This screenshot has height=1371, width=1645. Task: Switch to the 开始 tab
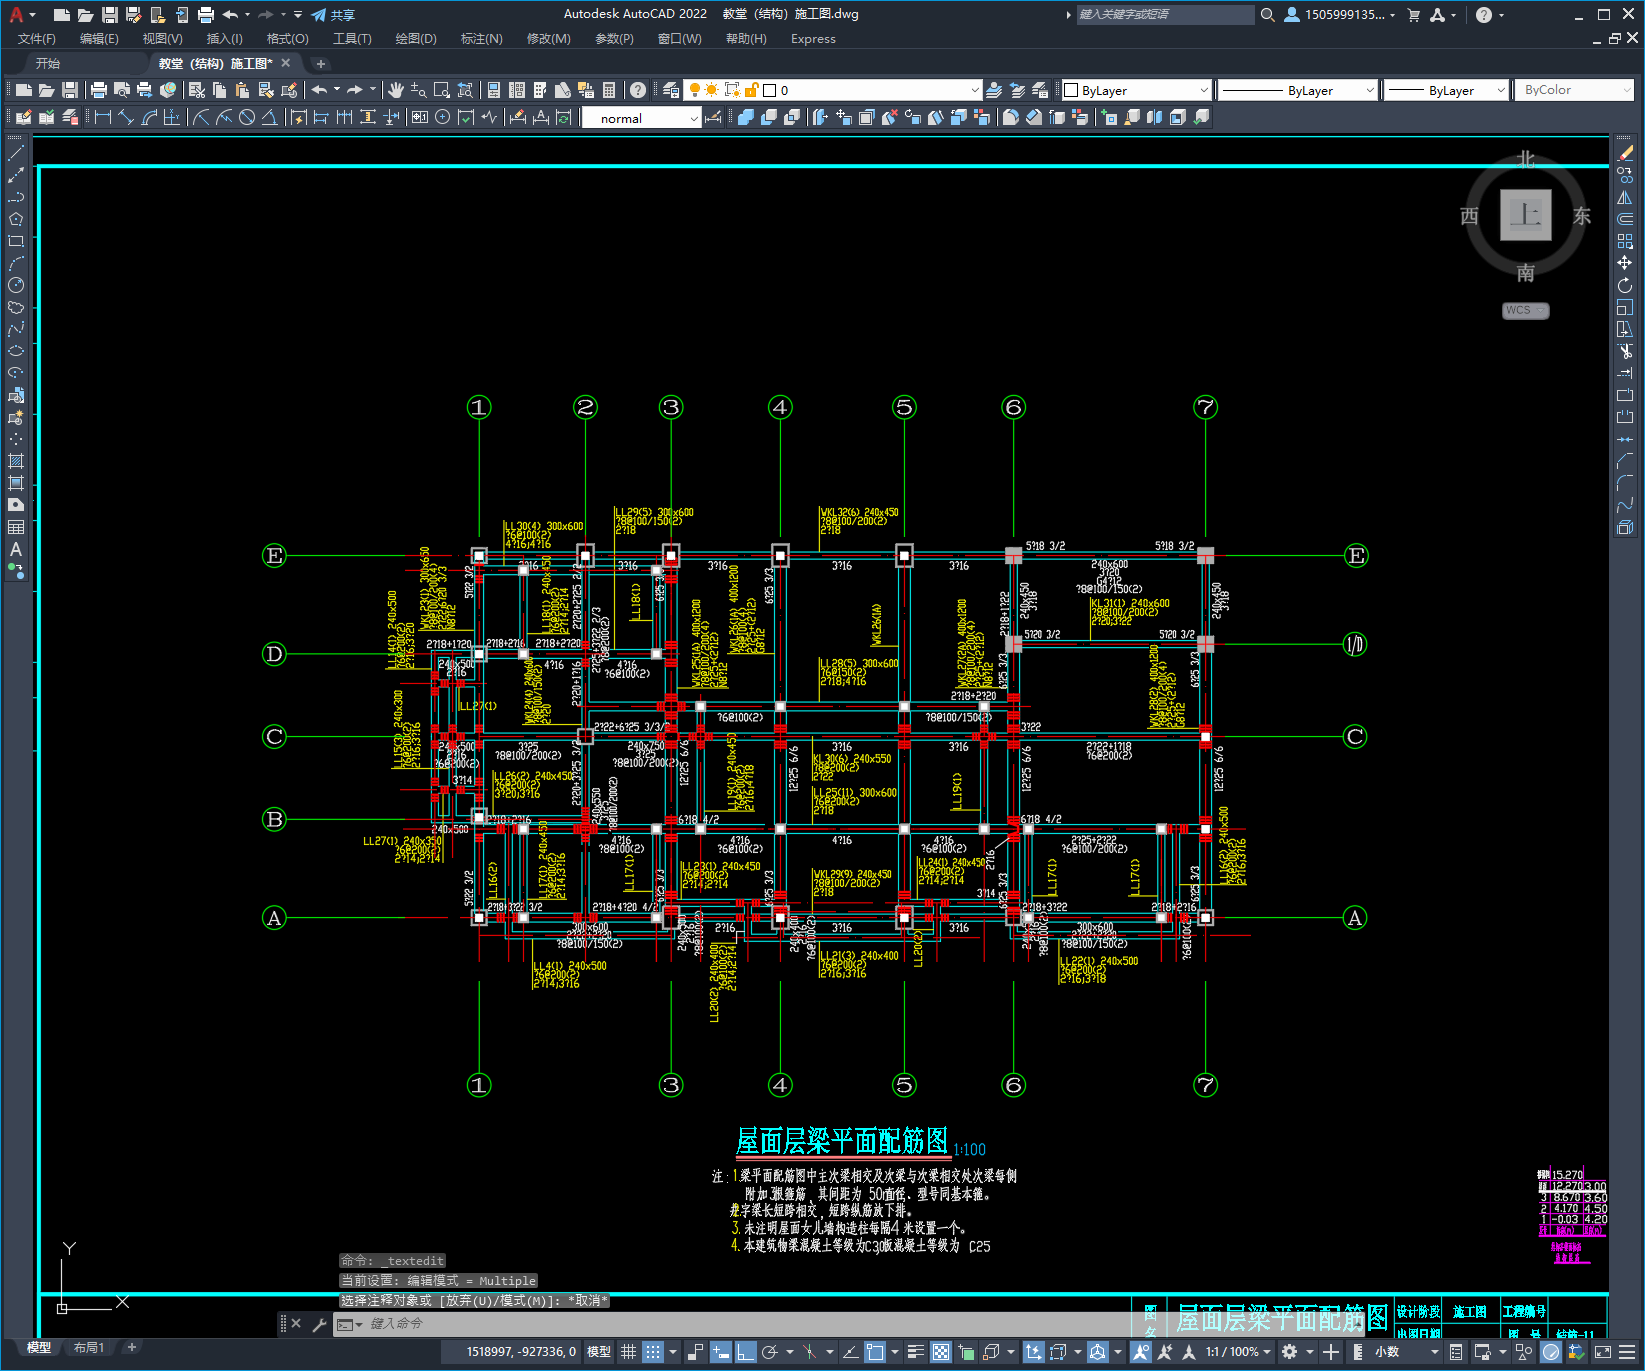[47, 63]
